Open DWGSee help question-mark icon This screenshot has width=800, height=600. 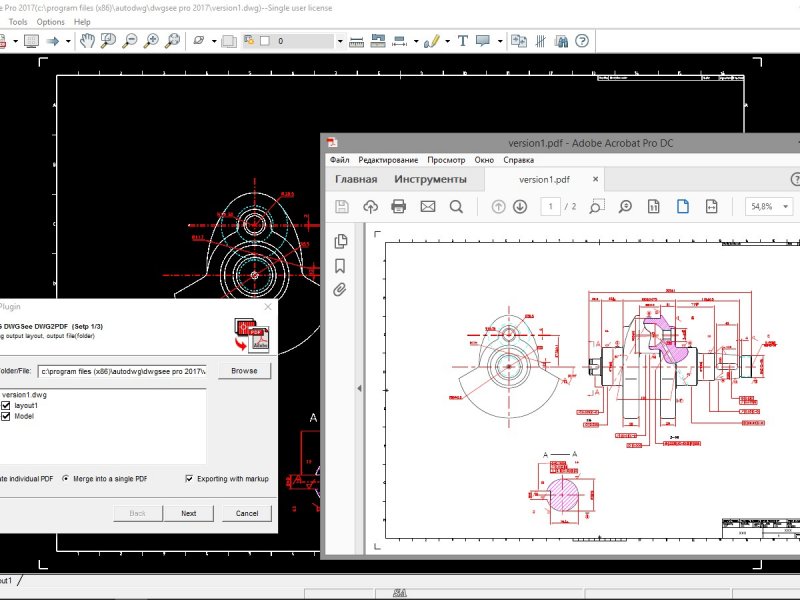coord(582,41)
